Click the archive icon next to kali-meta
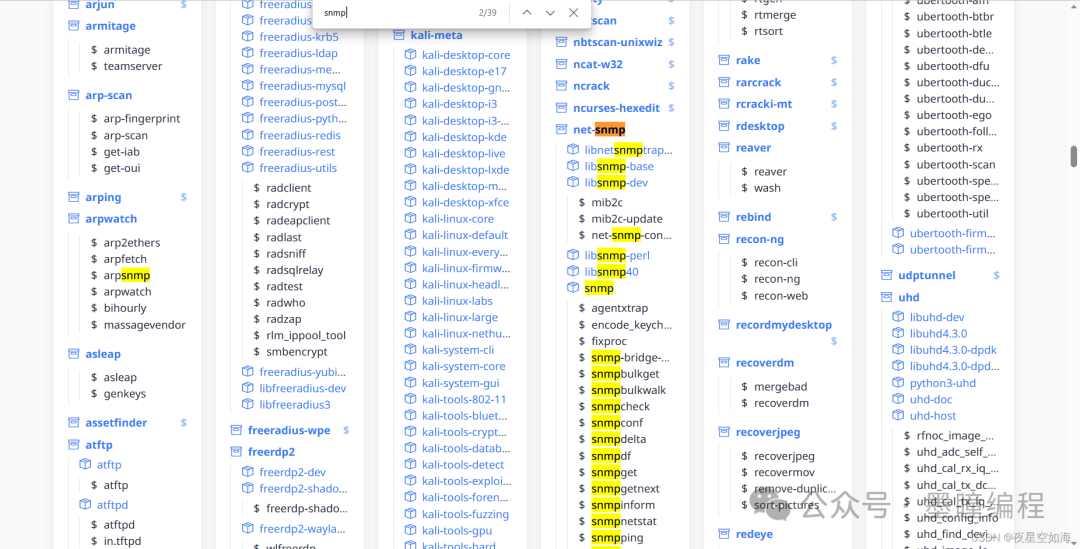This screenshot has height=549, width=1080. coord(399,35)
